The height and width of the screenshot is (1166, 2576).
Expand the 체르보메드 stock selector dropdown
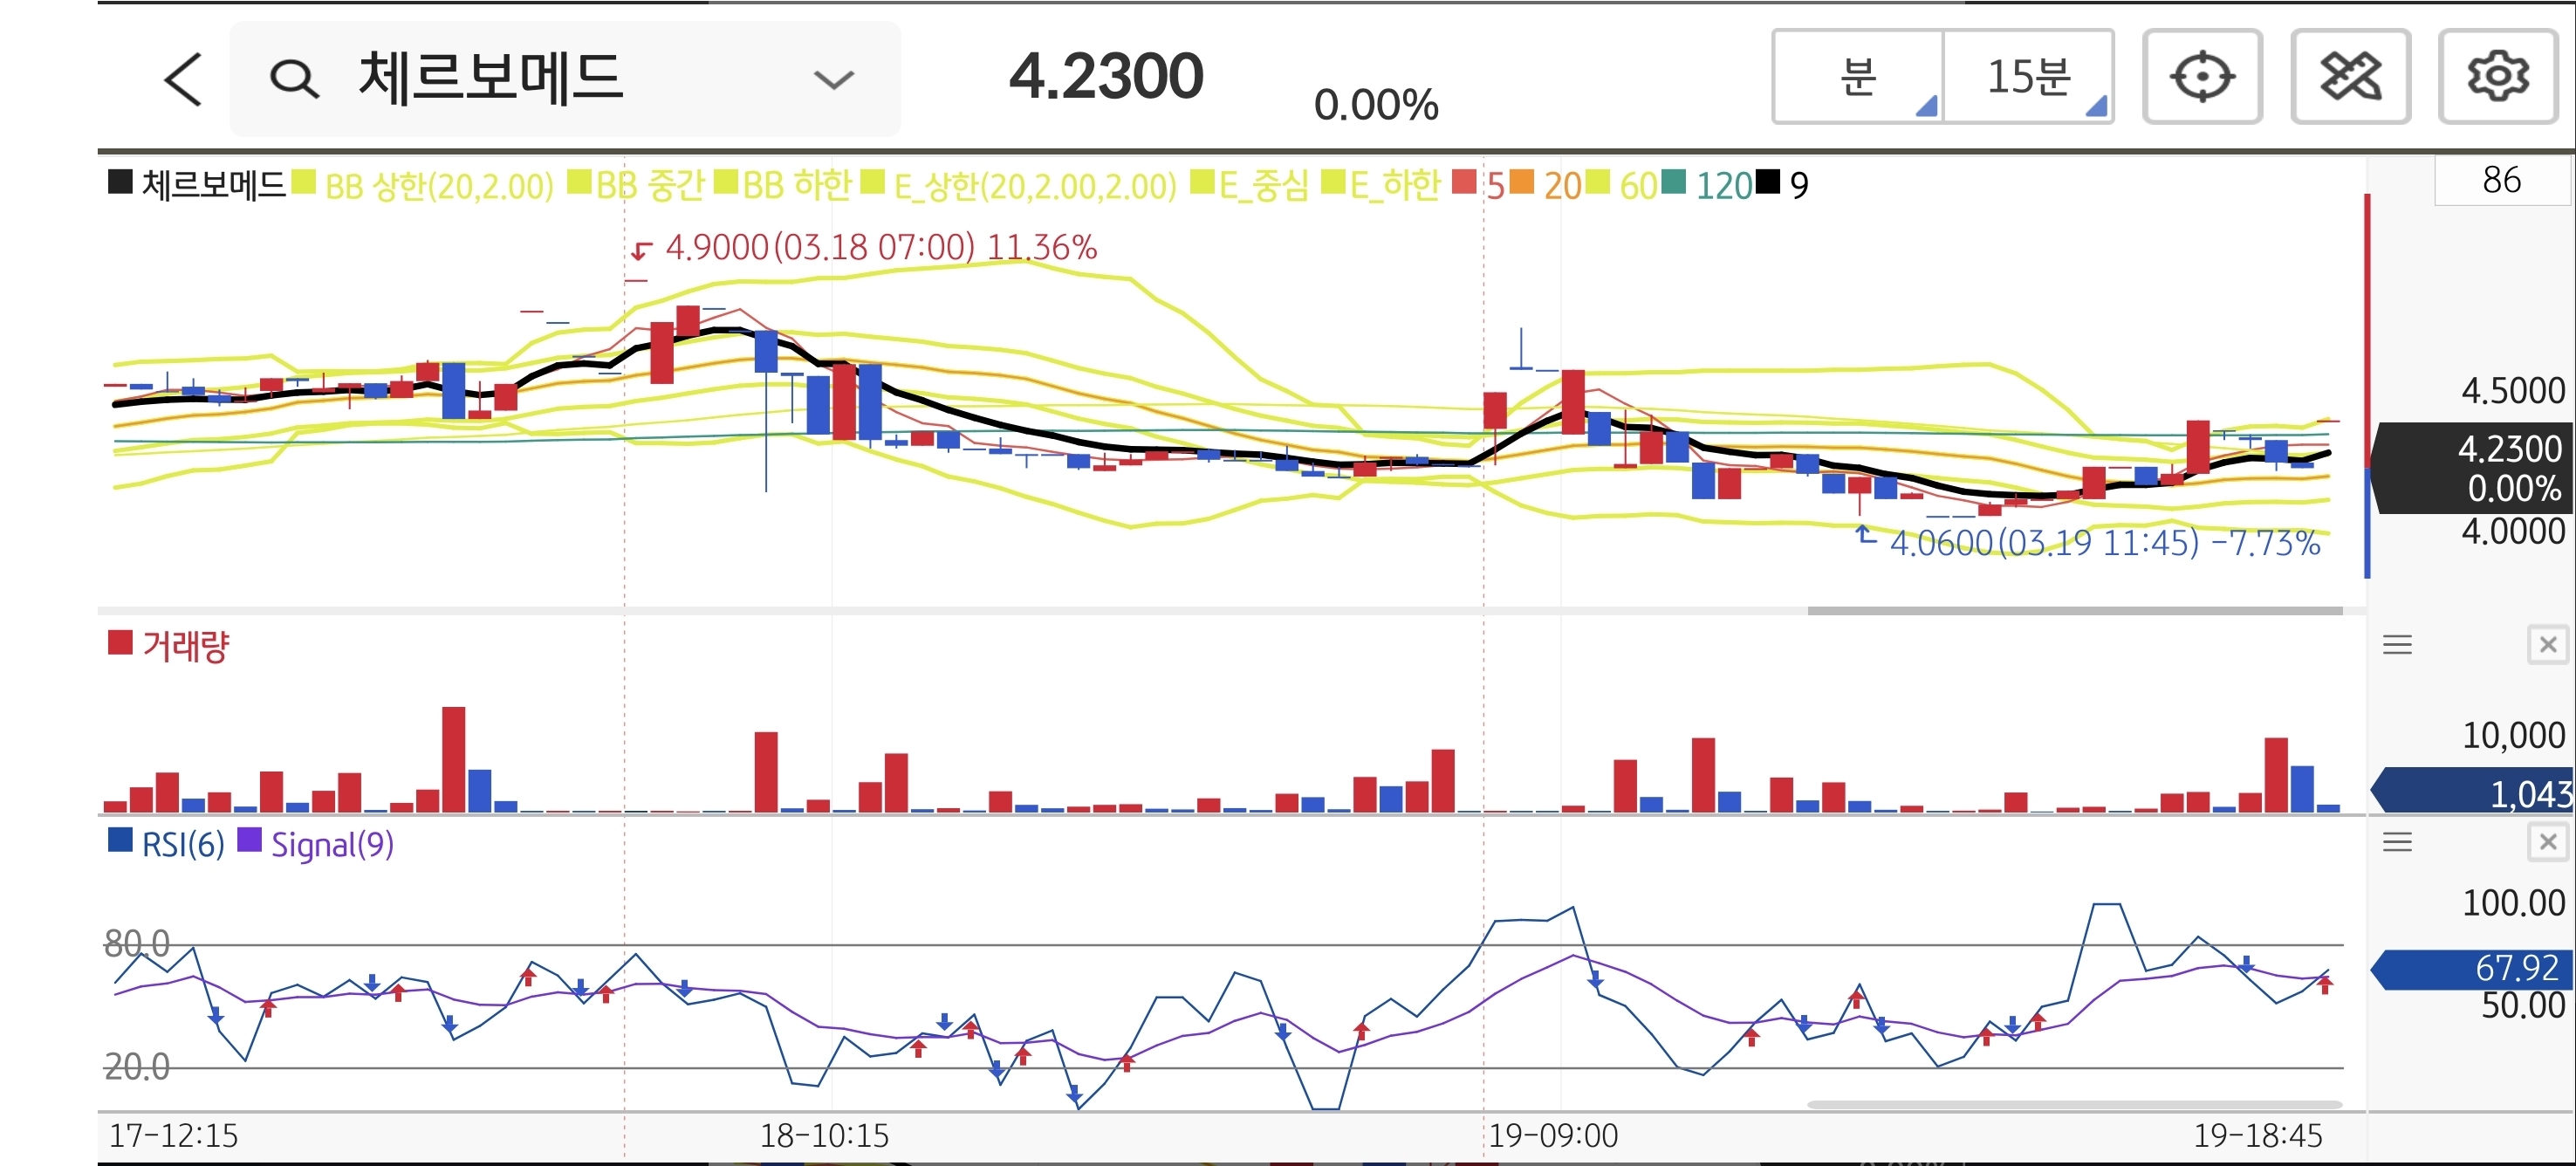click(x=833, y=79)
